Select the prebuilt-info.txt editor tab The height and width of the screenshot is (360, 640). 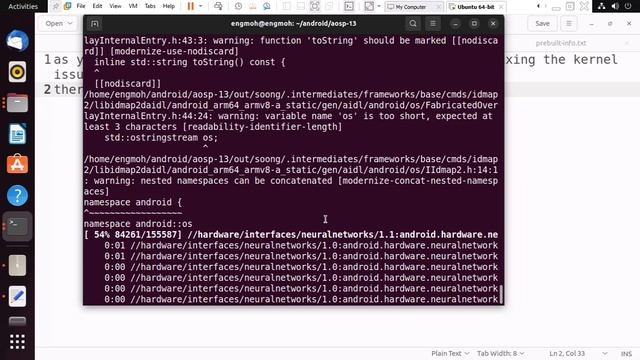coord(561,43)
